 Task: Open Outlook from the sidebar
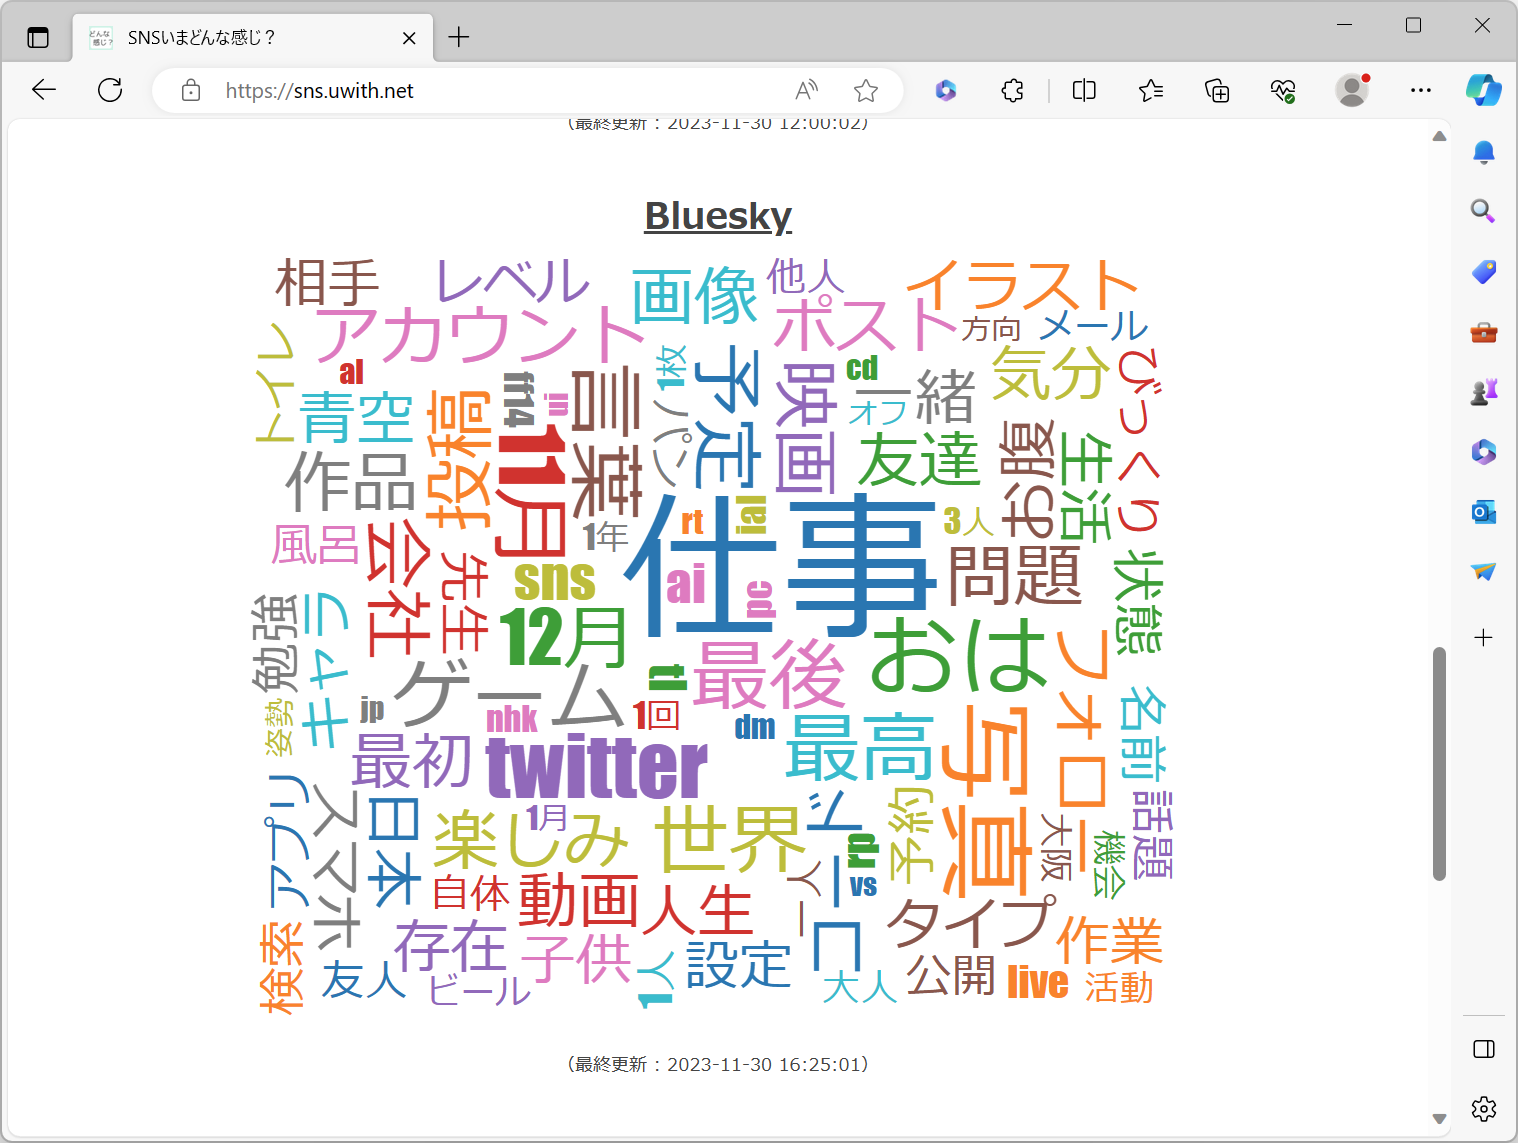click(x=1484, y=512)
